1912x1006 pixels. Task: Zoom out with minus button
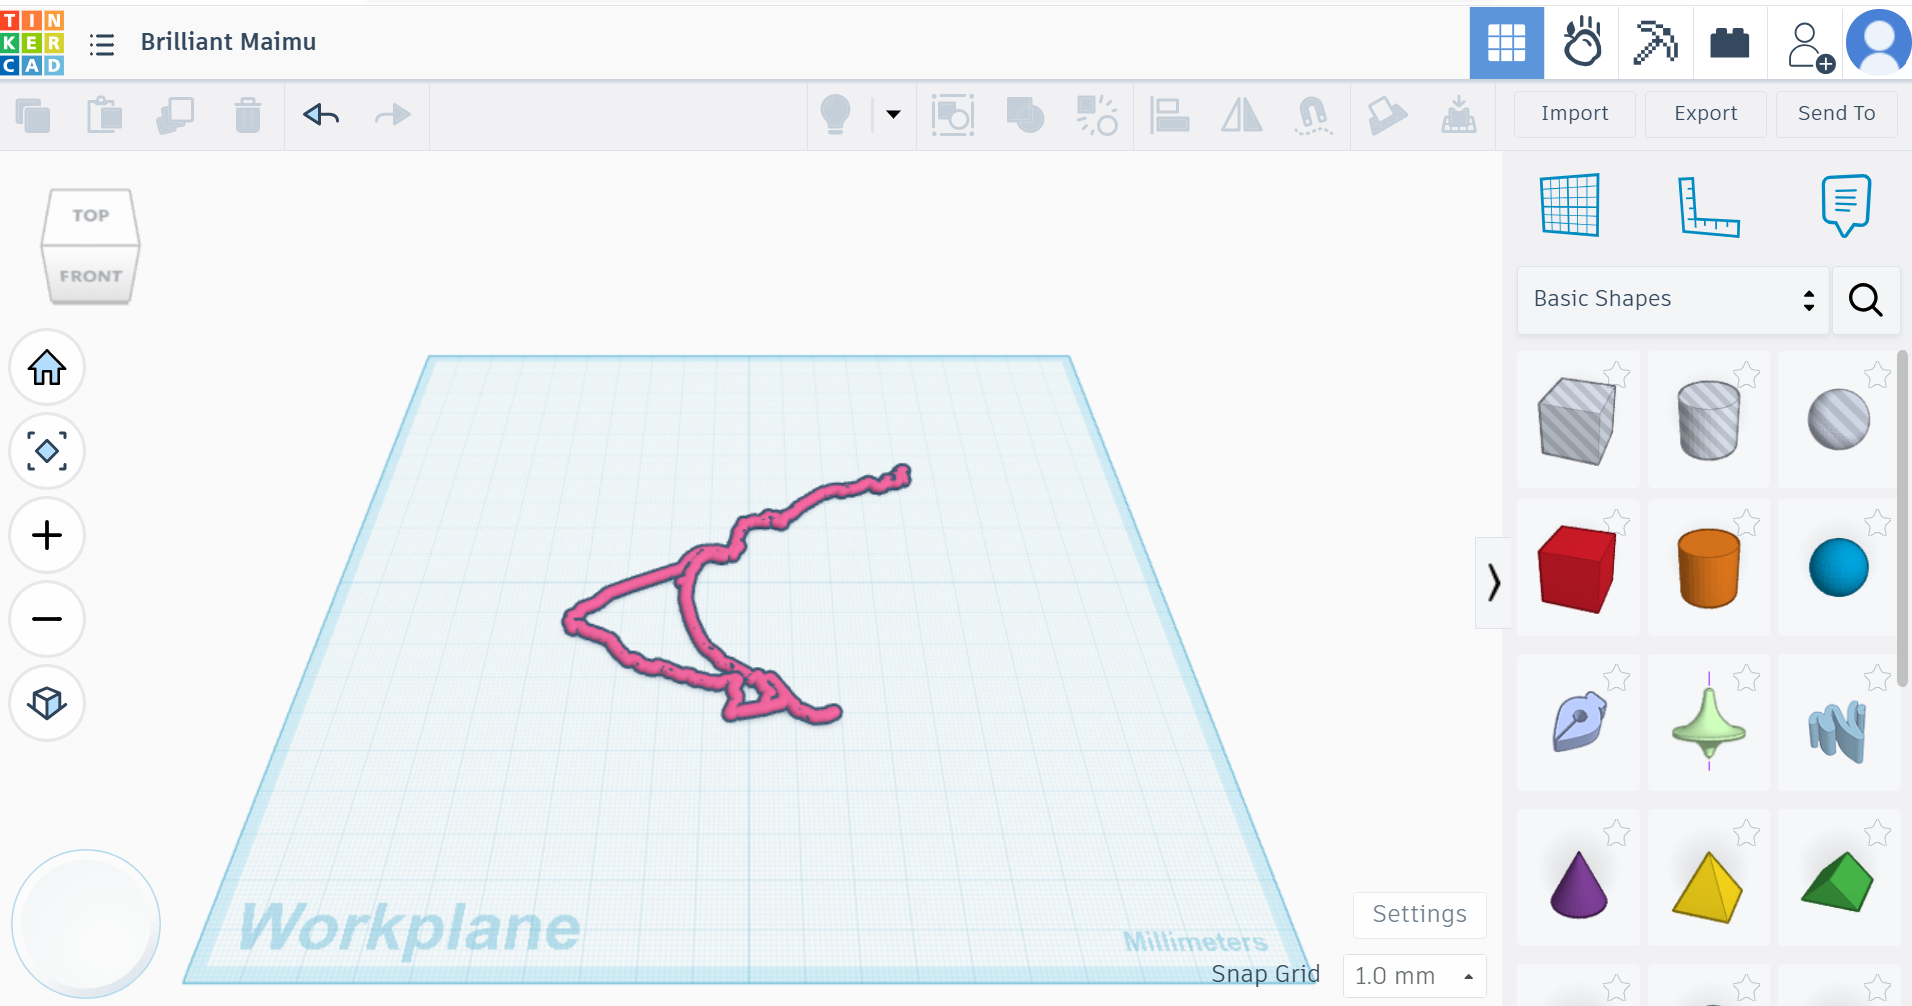[x=47, y=620]
